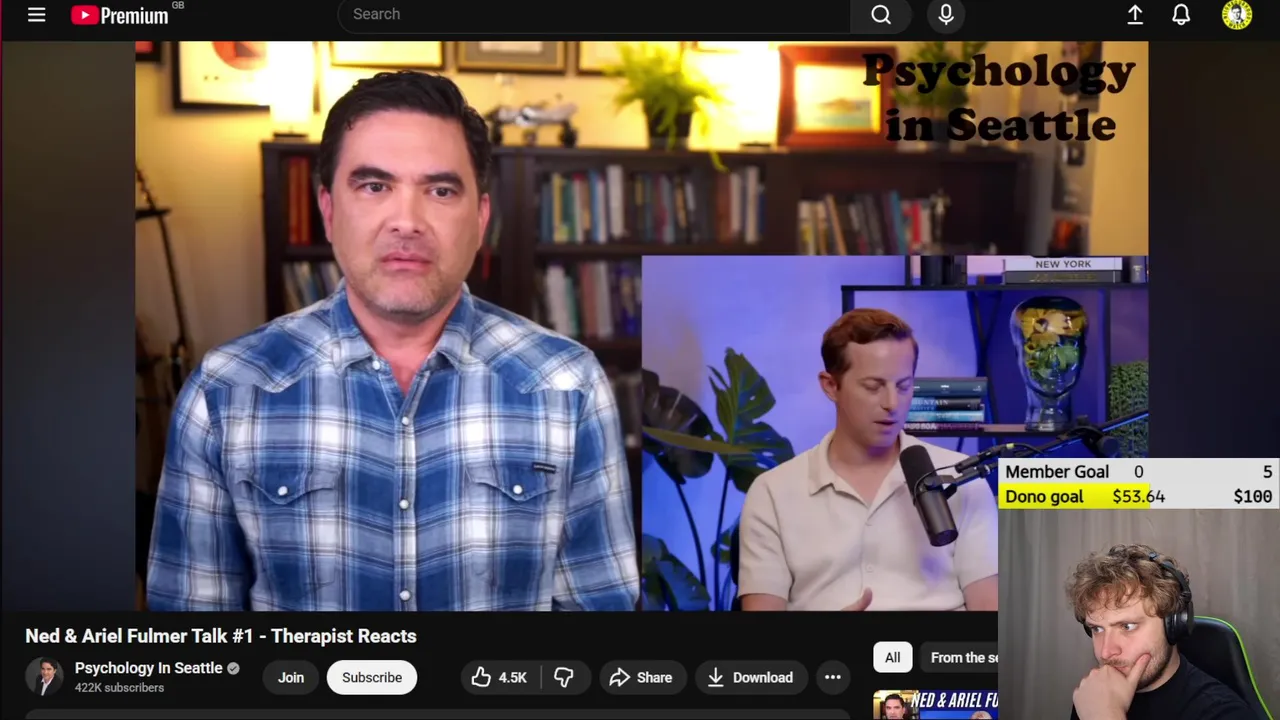
Task: Click the Member Goal overlay bar
Action: [1139, 472]
